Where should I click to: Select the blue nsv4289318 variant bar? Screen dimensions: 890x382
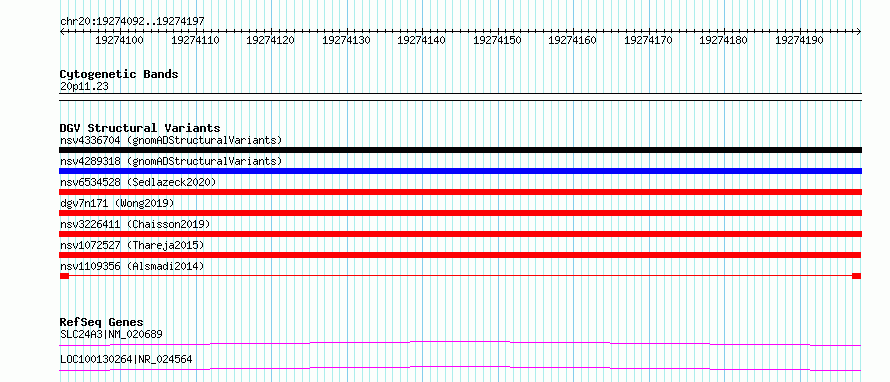pyautogui.click(x=460, y=171)
